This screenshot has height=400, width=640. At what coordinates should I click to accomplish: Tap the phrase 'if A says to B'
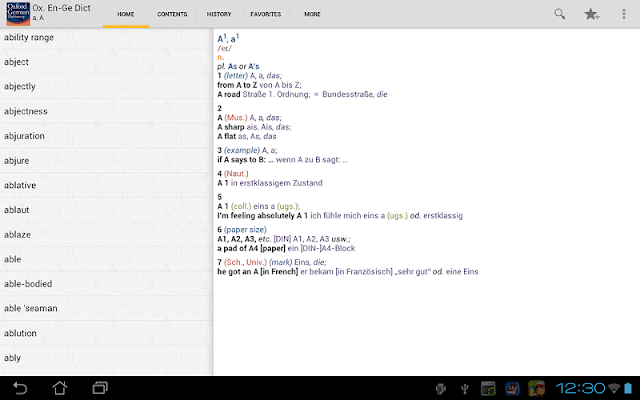pyautogui.click(x=241, y=160)
